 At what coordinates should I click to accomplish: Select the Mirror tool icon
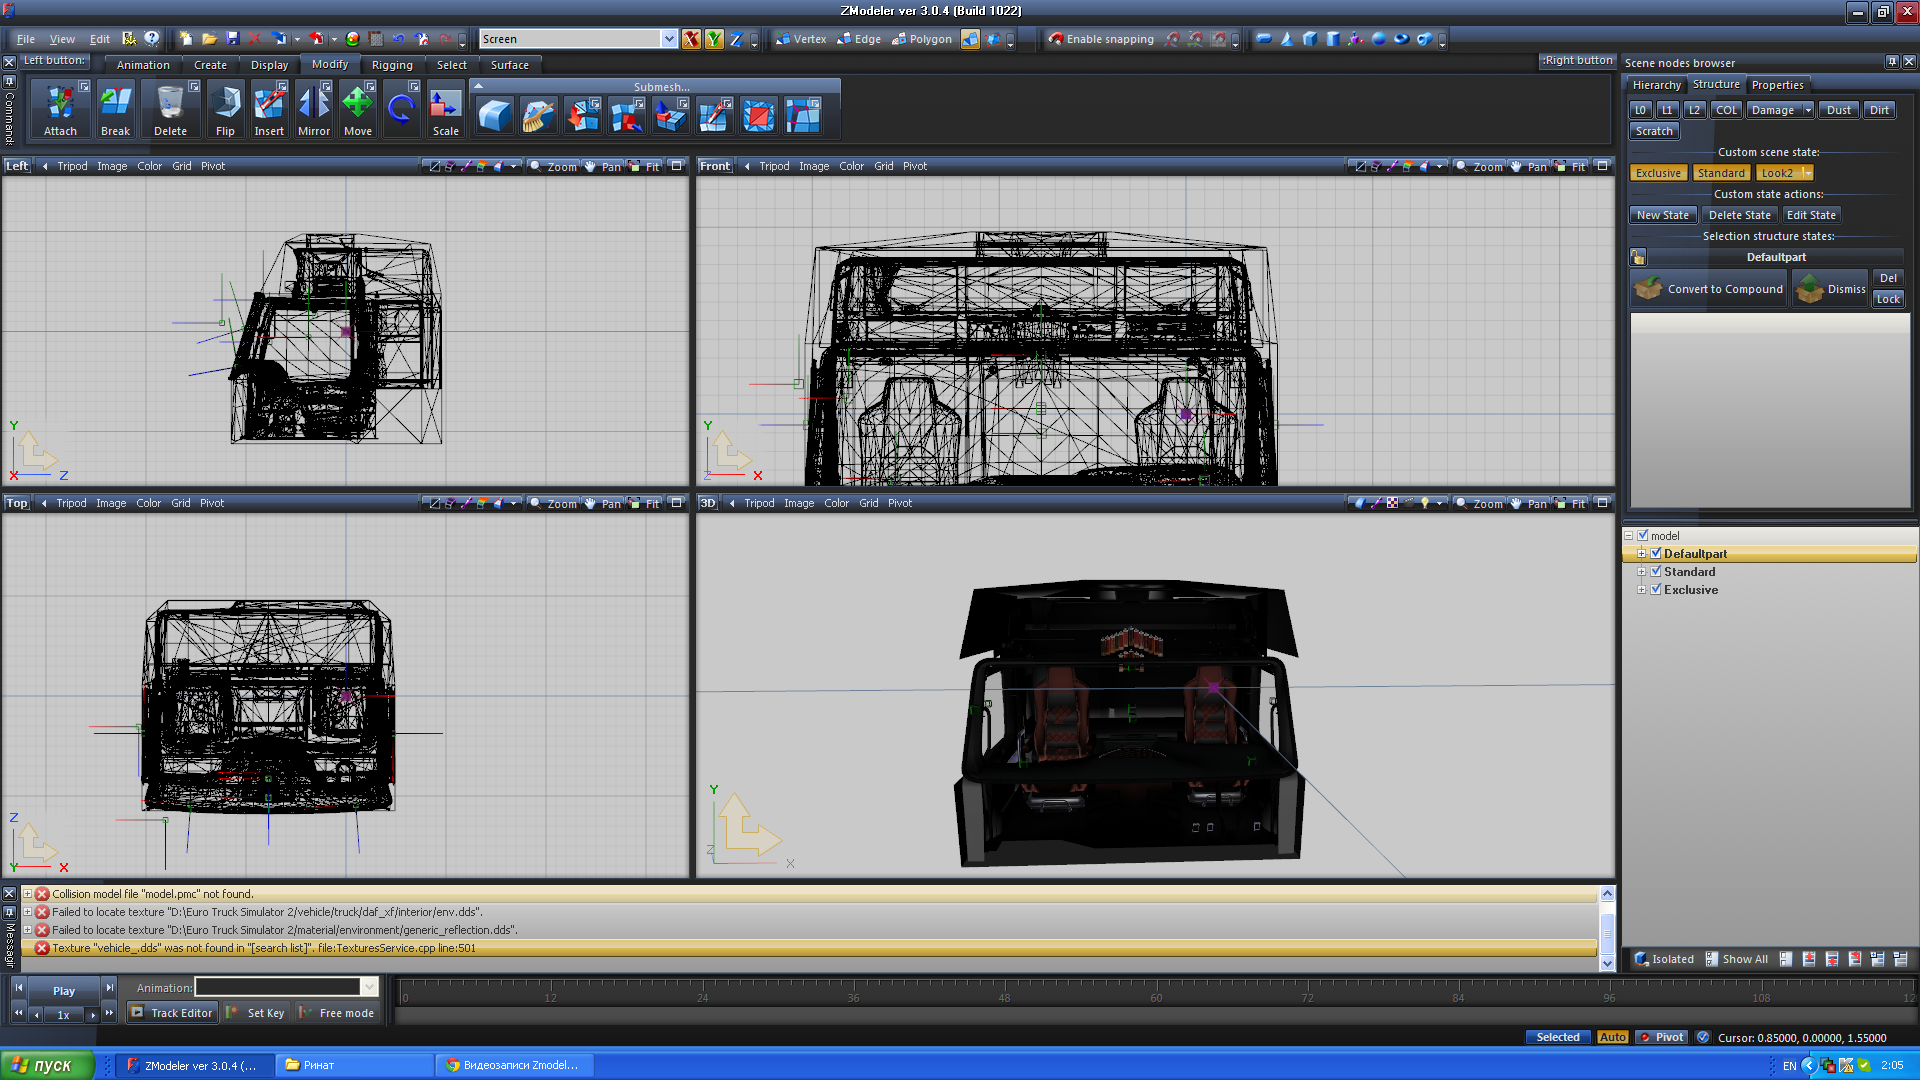313,104
